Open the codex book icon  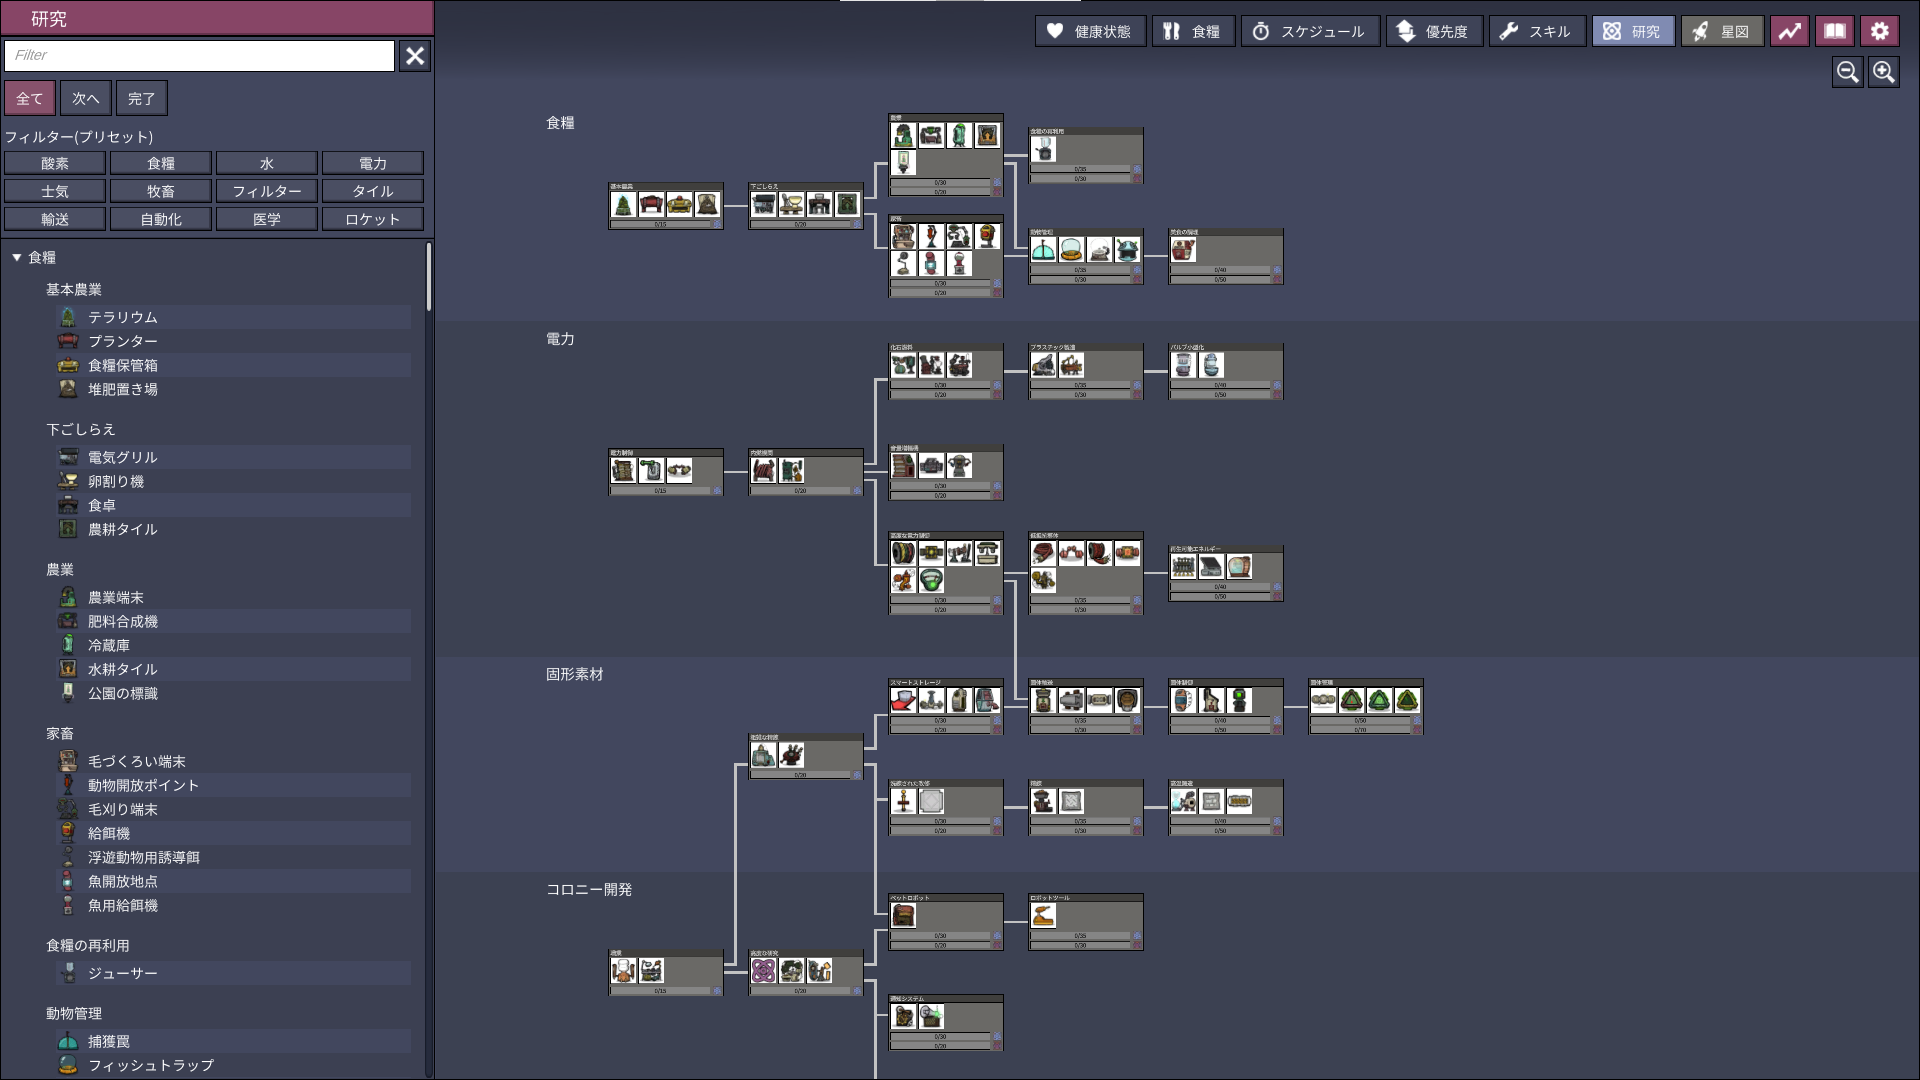(x=1835, y=31)
